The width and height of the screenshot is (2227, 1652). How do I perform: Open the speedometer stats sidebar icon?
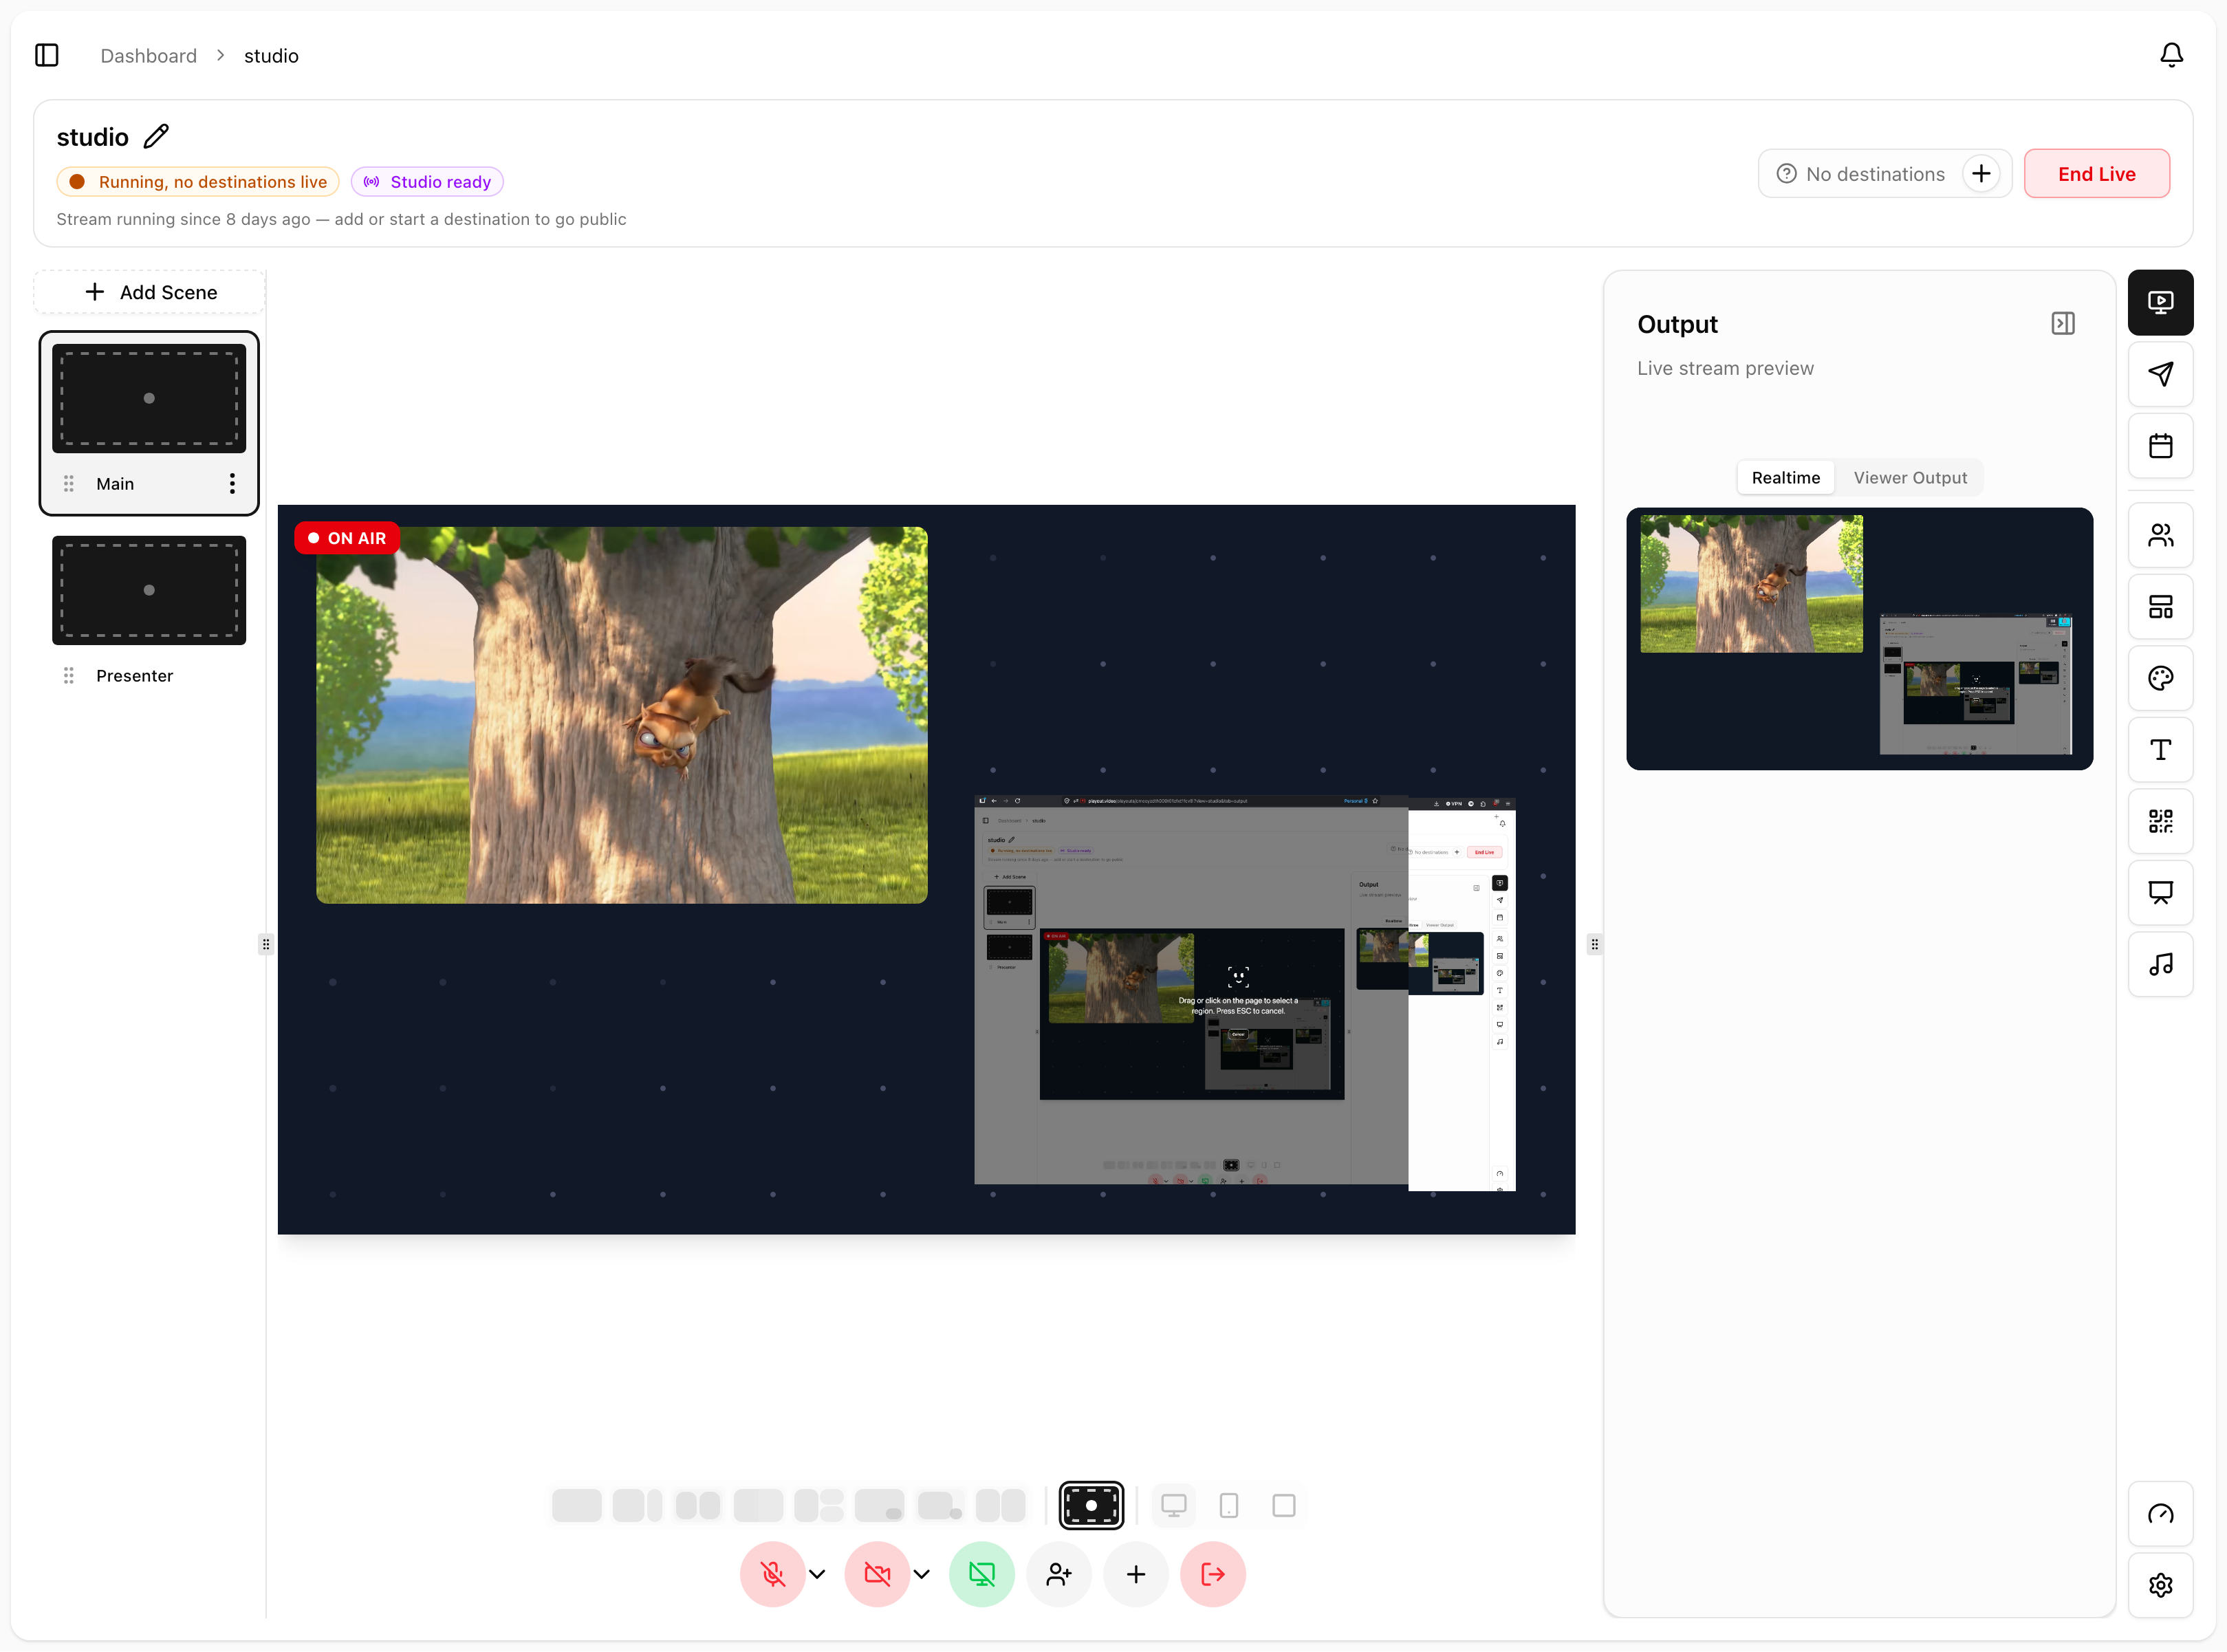coord(2160,1514)
